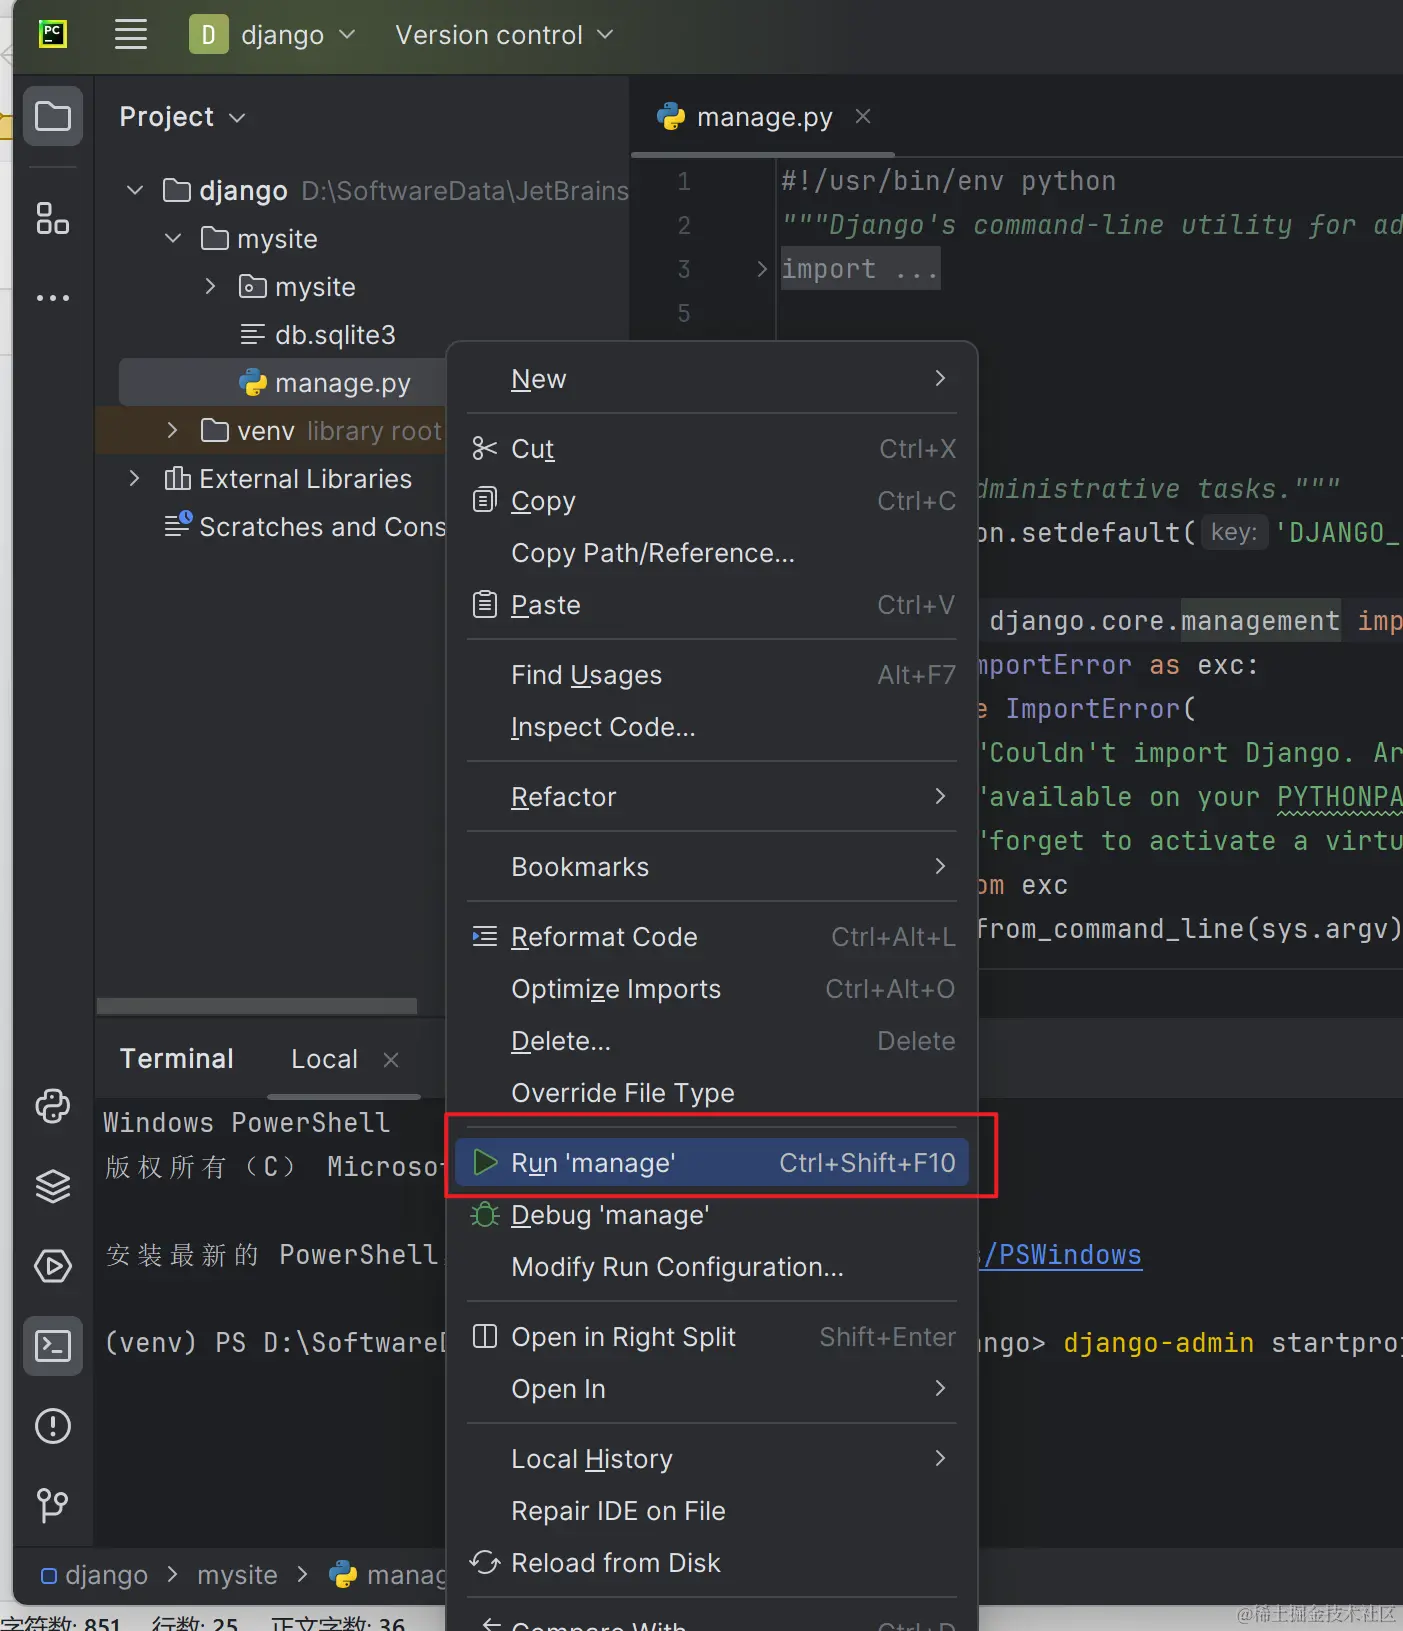Image resolution: width=1403 pixels, height=1631 pixels.
Task: Click the django project badge D icon
Action: coord(209,35)
